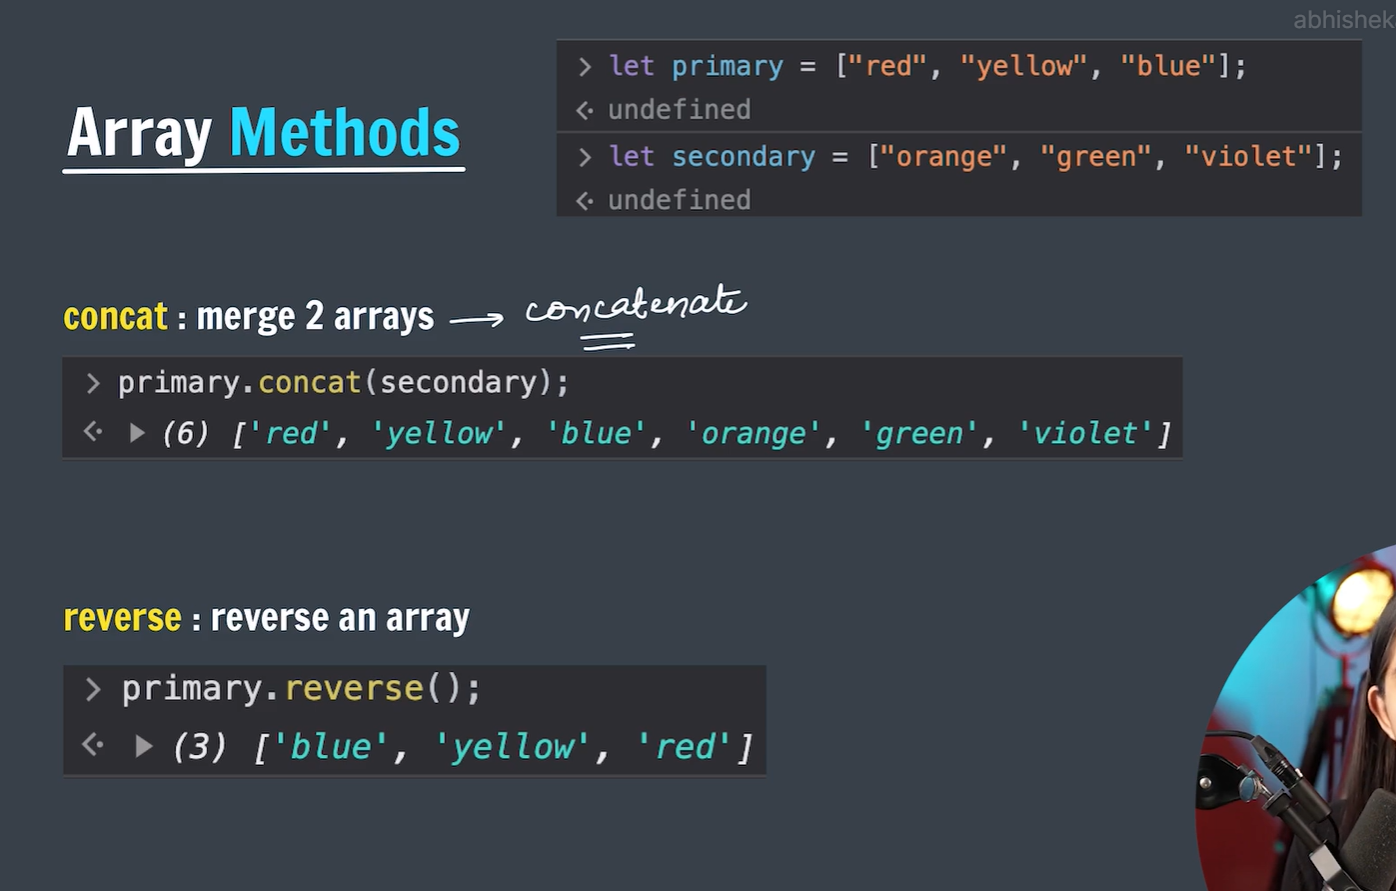Viewport: 1396px width, 891px height.
Task: Click the 'reverse an array' description text
Action: click(x=340, y=618)
